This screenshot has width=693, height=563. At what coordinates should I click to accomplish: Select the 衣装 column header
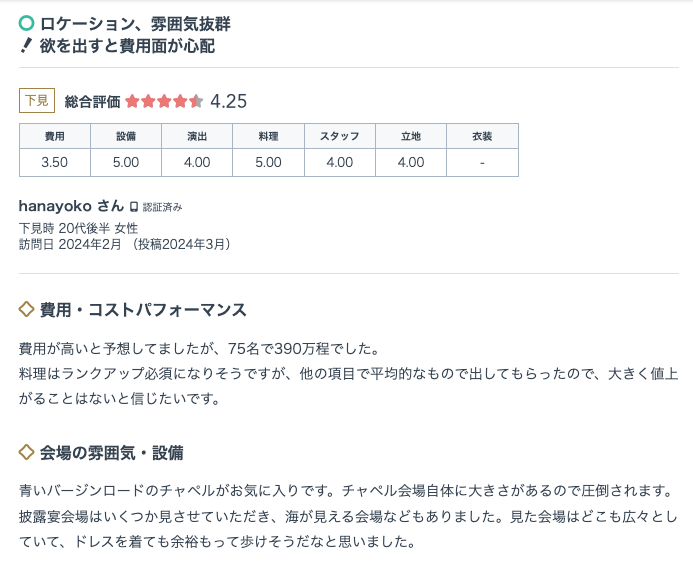pyautogui.click(x=482, y=136)
